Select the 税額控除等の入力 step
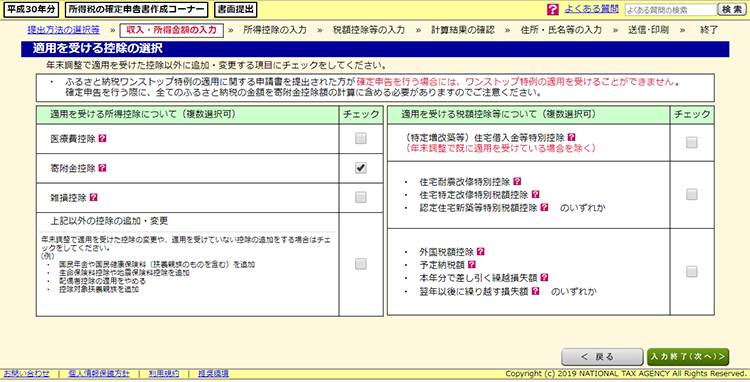 pyautogui.click(x=369, y=30)
